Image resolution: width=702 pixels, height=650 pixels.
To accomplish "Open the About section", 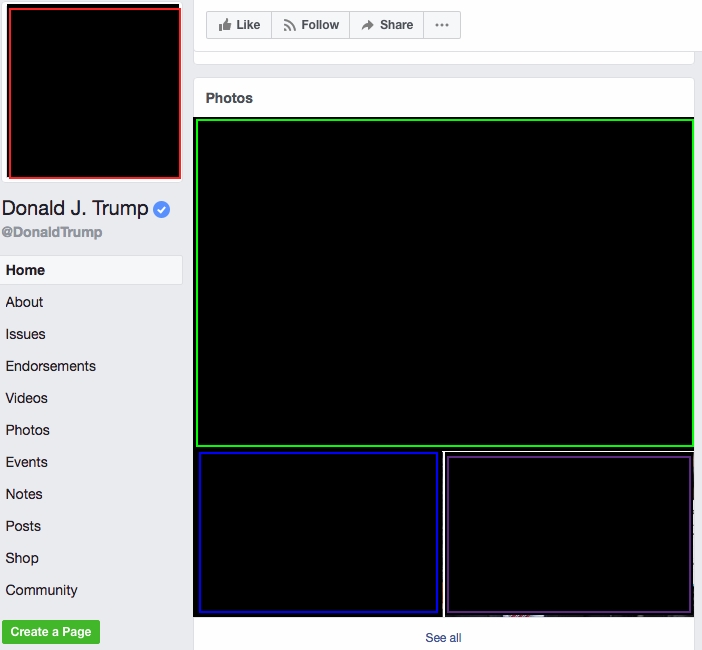I will pos(24,302).
